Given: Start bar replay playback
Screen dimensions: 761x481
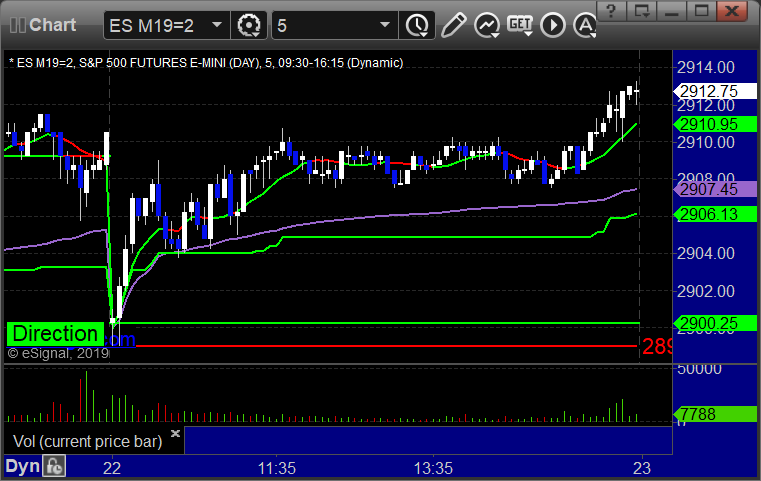Looking at the screenshot, I should pos(553,25).
